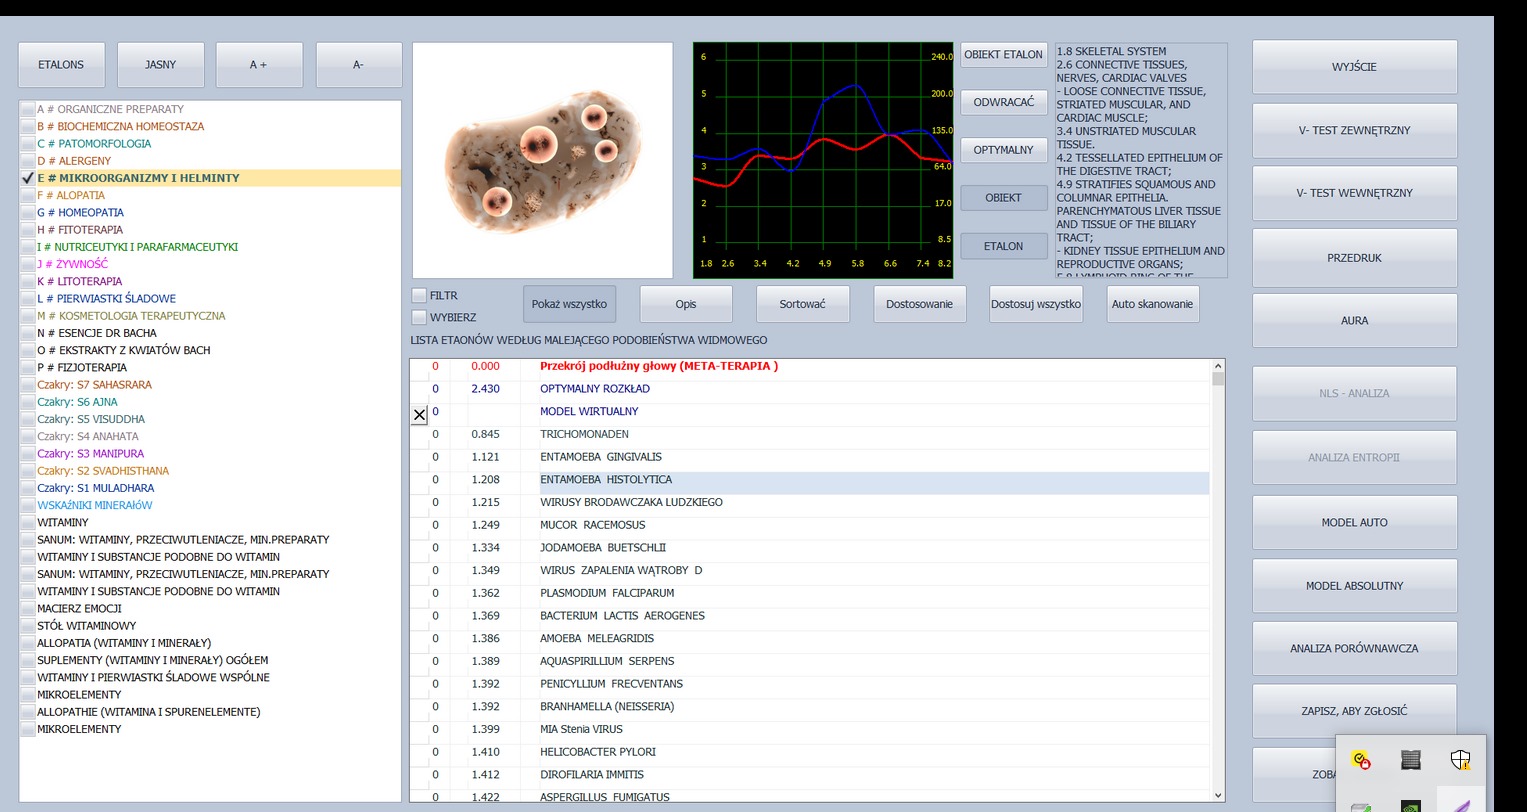Open ANALIZA PORÓWNAWCZA
The height and width of the screenshot is (812, 1527).
[1354, 648]
